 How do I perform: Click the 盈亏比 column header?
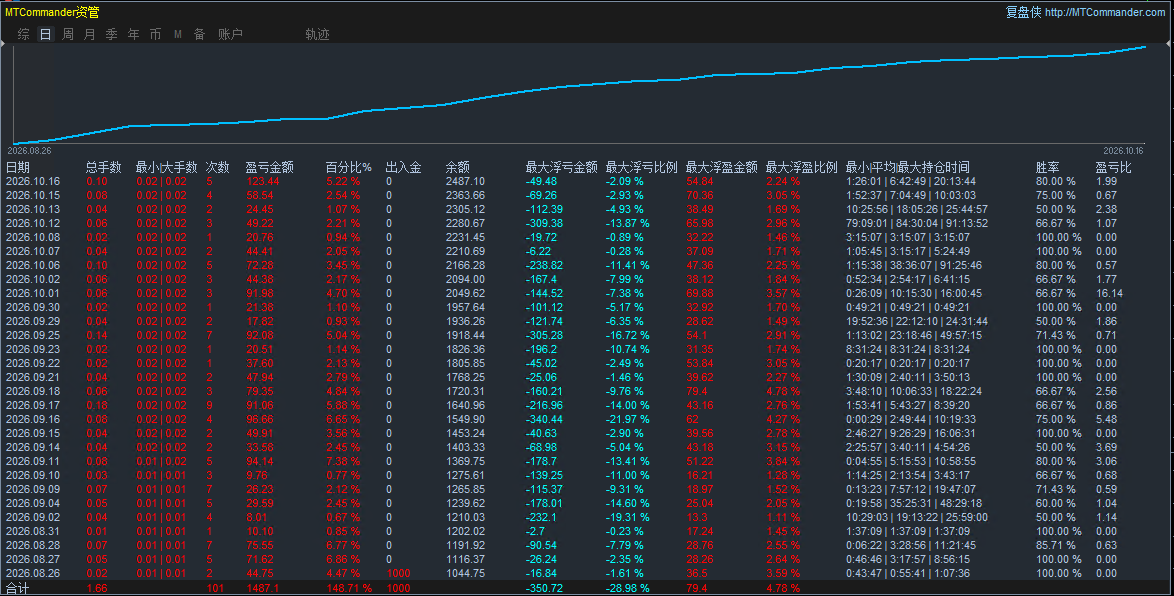coord(1113,167)
